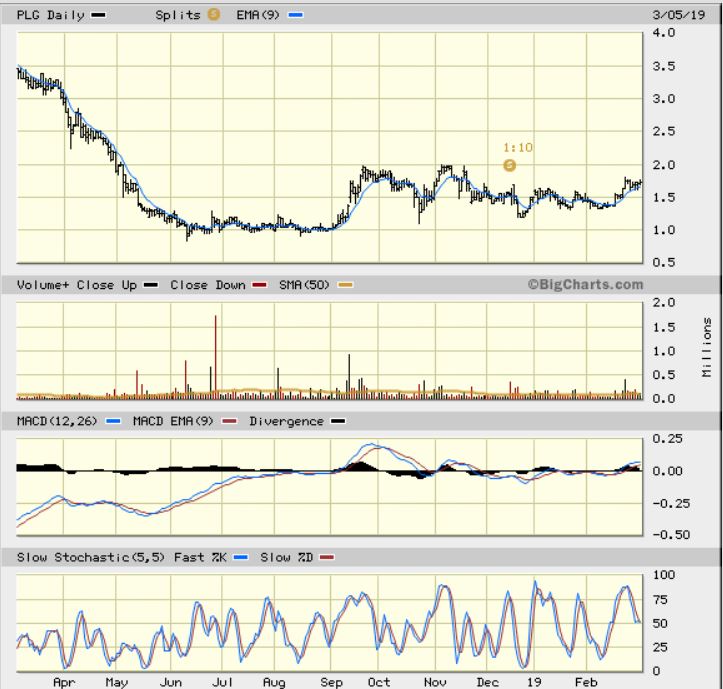Click the '0.25' MACD axis value
This screenshot has height=689, width=723.
pyautogui.click(x=668, y=439)
